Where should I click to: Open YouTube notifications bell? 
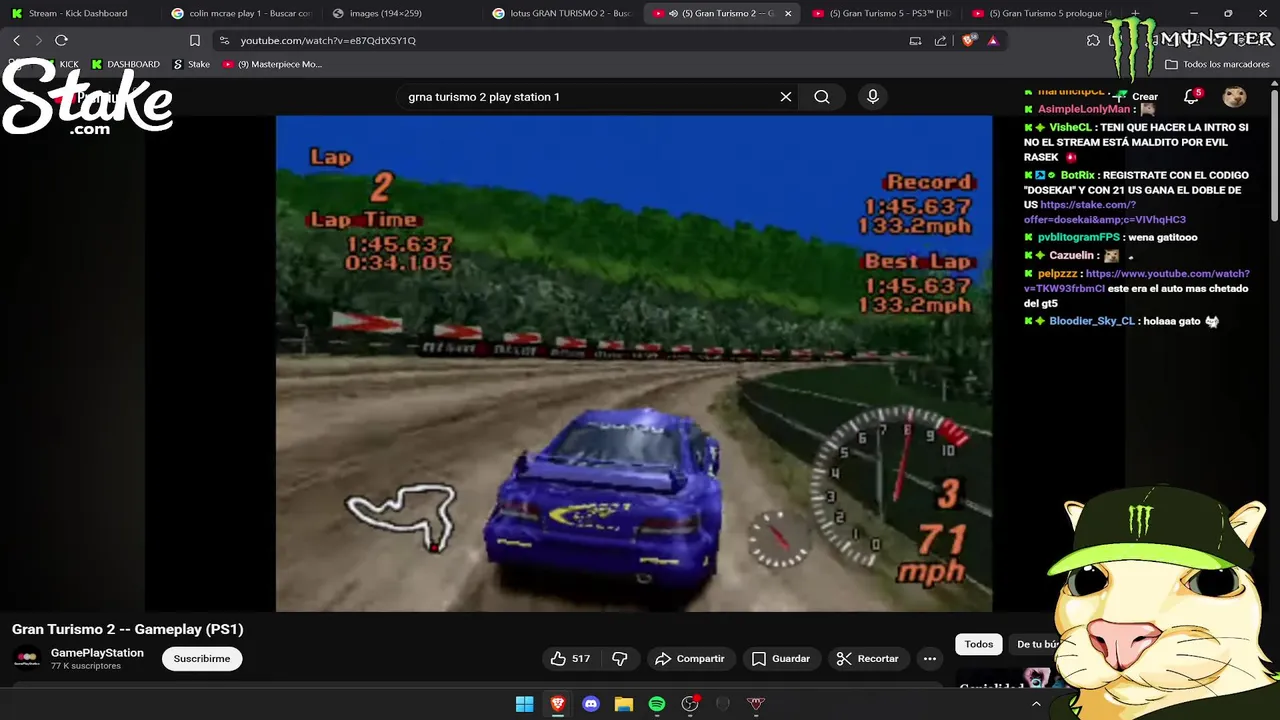(x=1192, y=97)
